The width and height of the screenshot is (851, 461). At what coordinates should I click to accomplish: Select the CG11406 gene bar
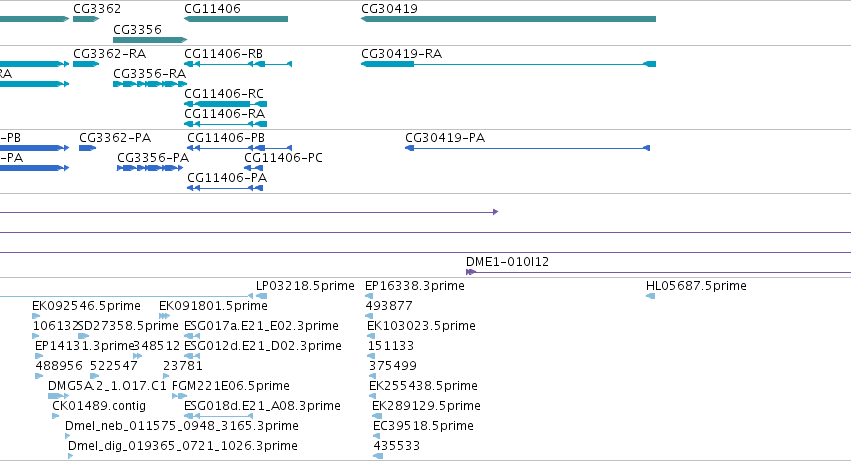[236, 19]
